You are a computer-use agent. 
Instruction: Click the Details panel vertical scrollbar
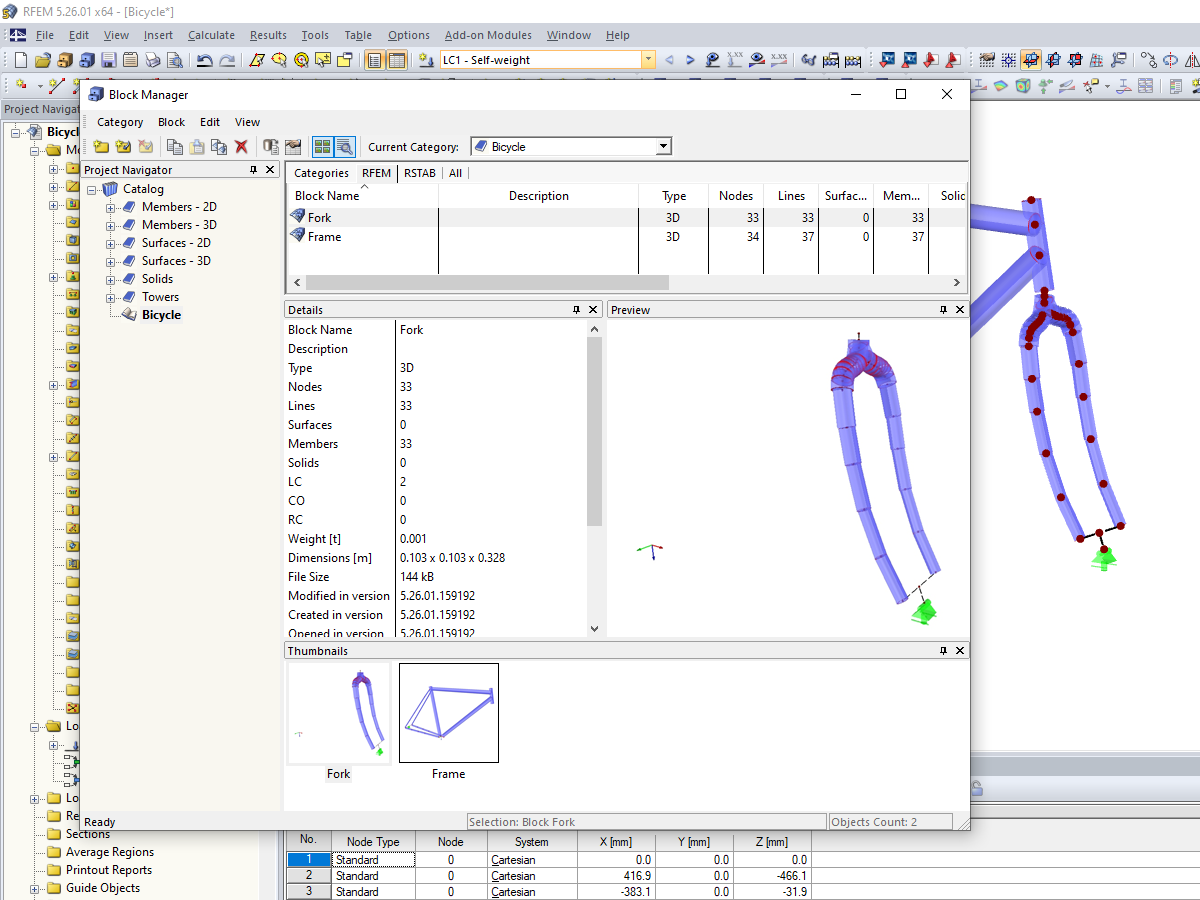[x=594, y=430]
